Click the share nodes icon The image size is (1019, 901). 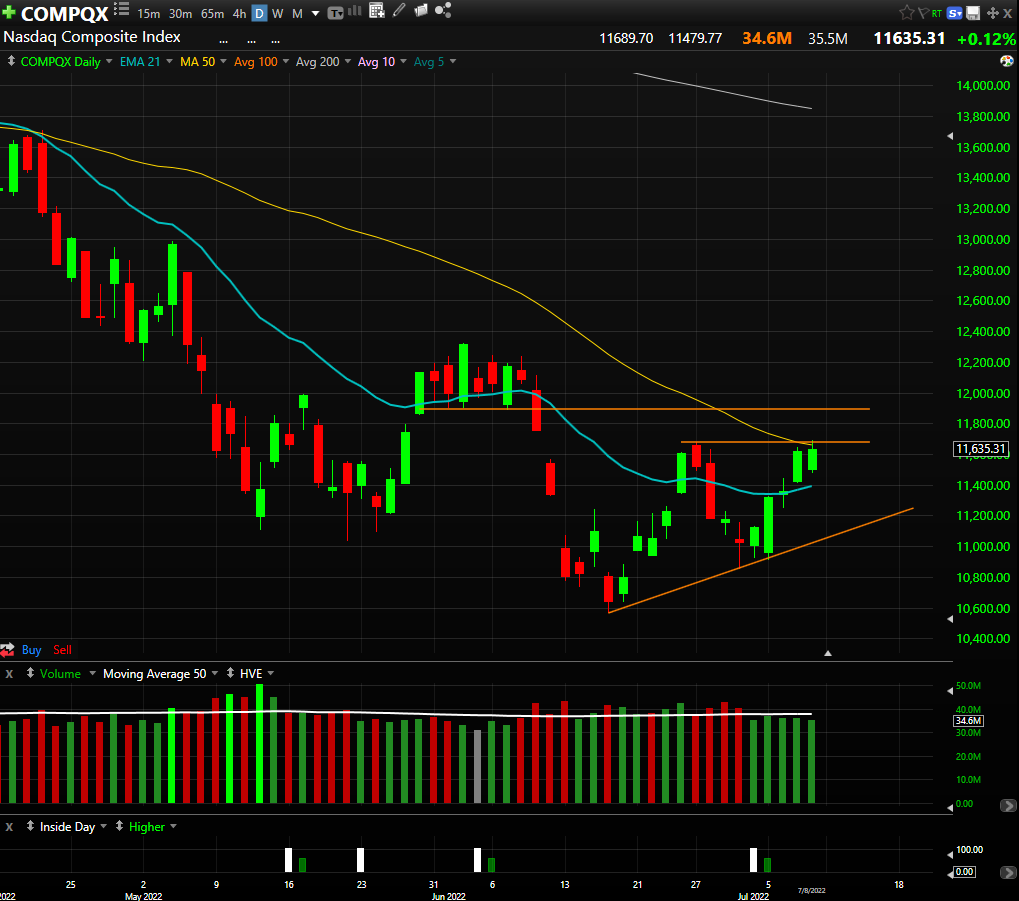click(443, 10)
